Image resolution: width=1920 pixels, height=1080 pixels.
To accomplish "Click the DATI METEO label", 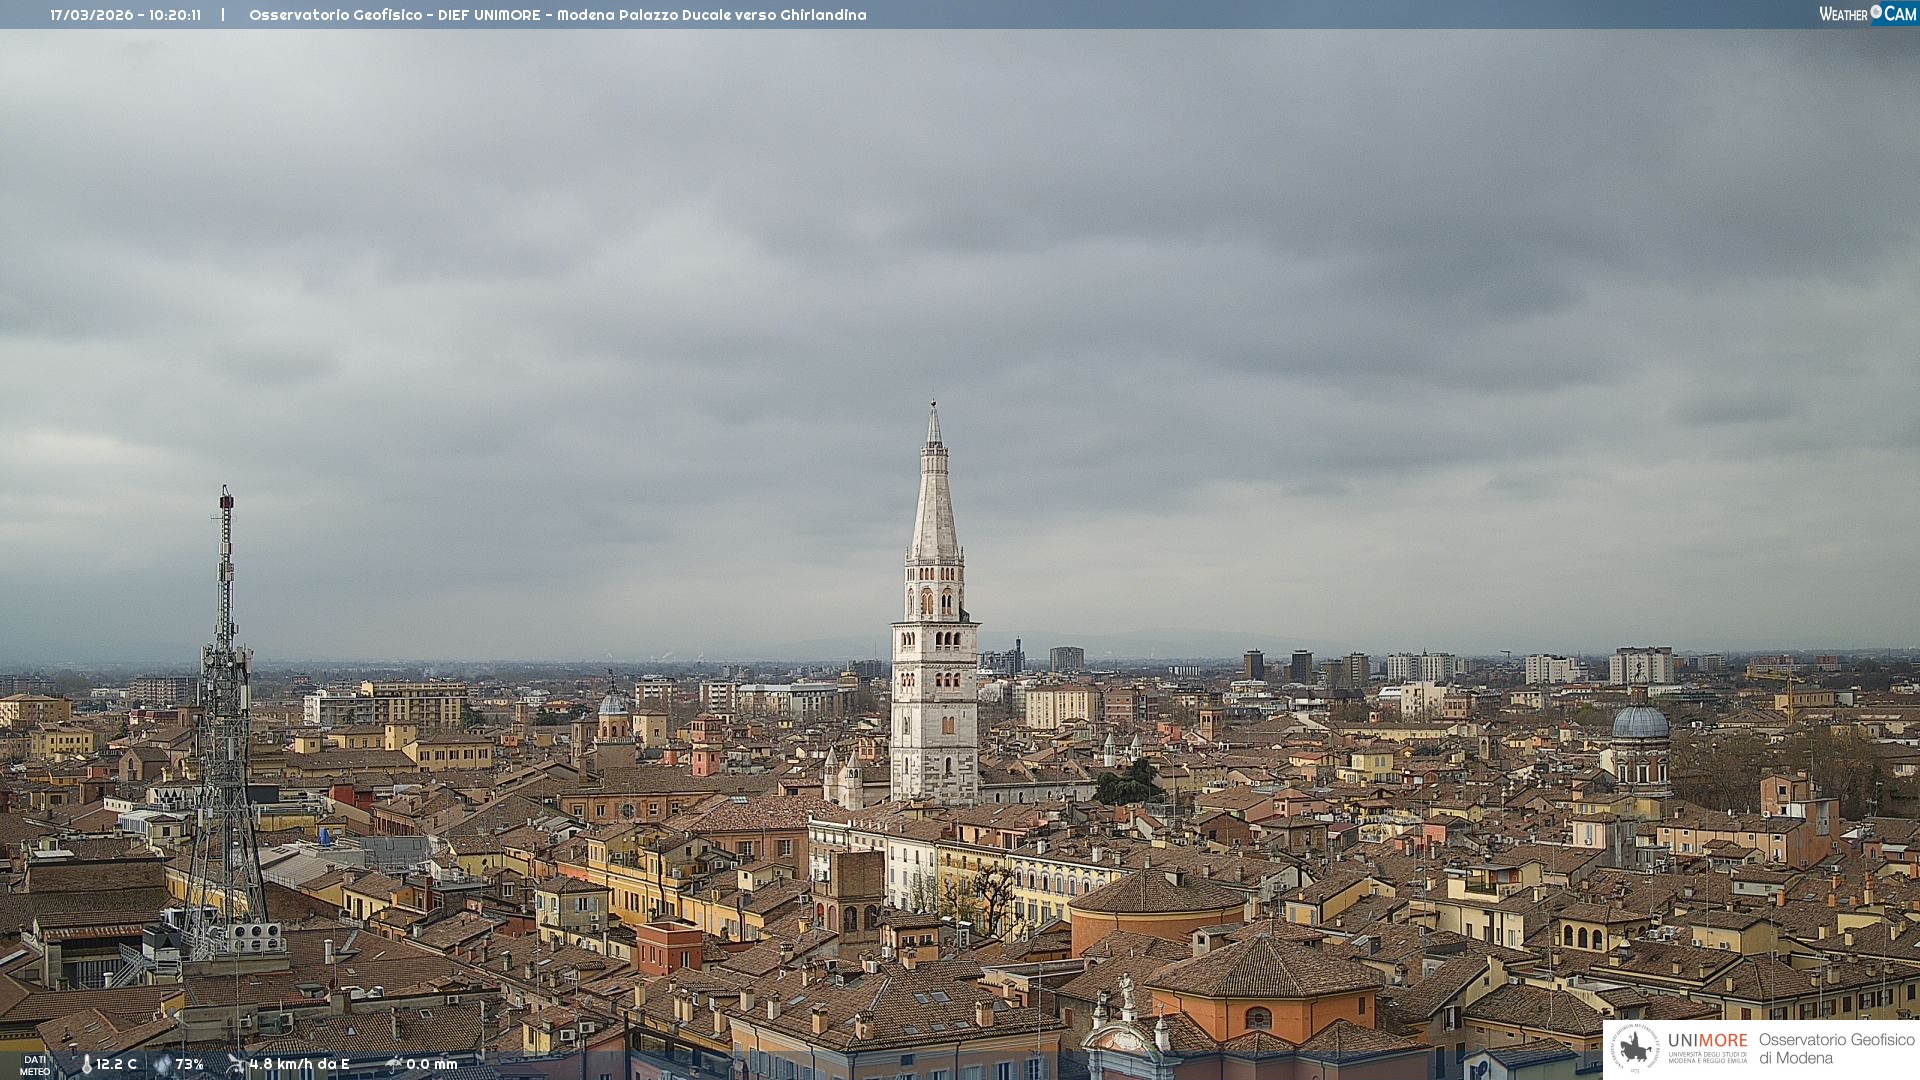I will click(x=35, y=1065).
